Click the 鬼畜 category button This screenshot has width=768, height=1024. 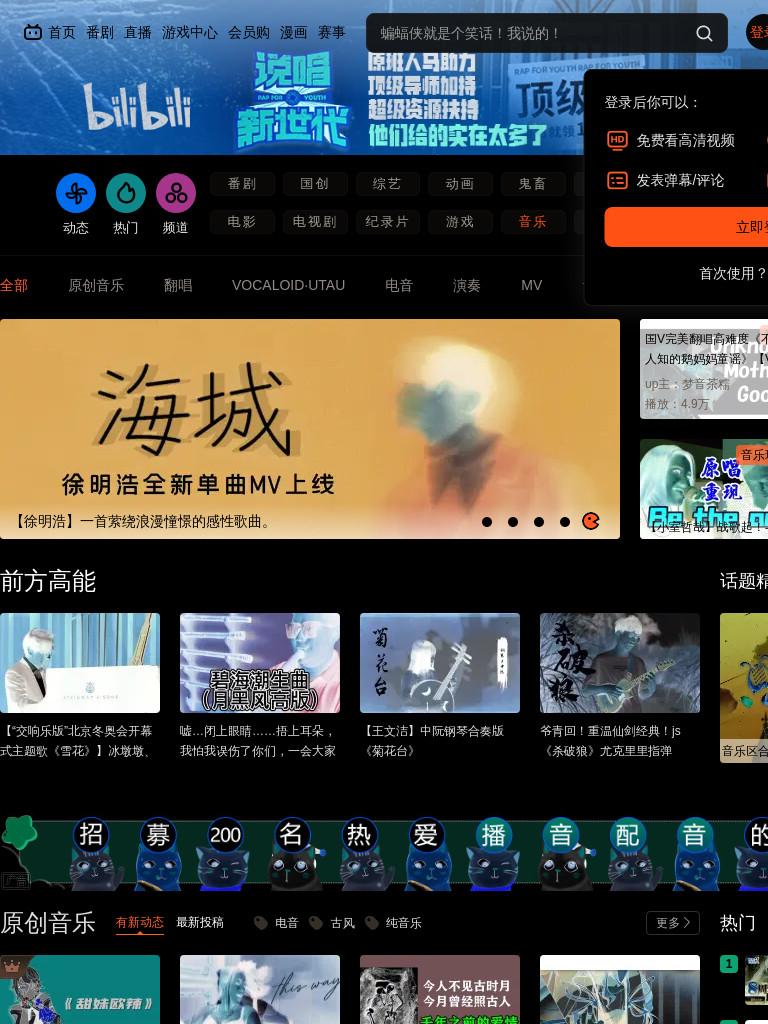click(x=533, y=184)
